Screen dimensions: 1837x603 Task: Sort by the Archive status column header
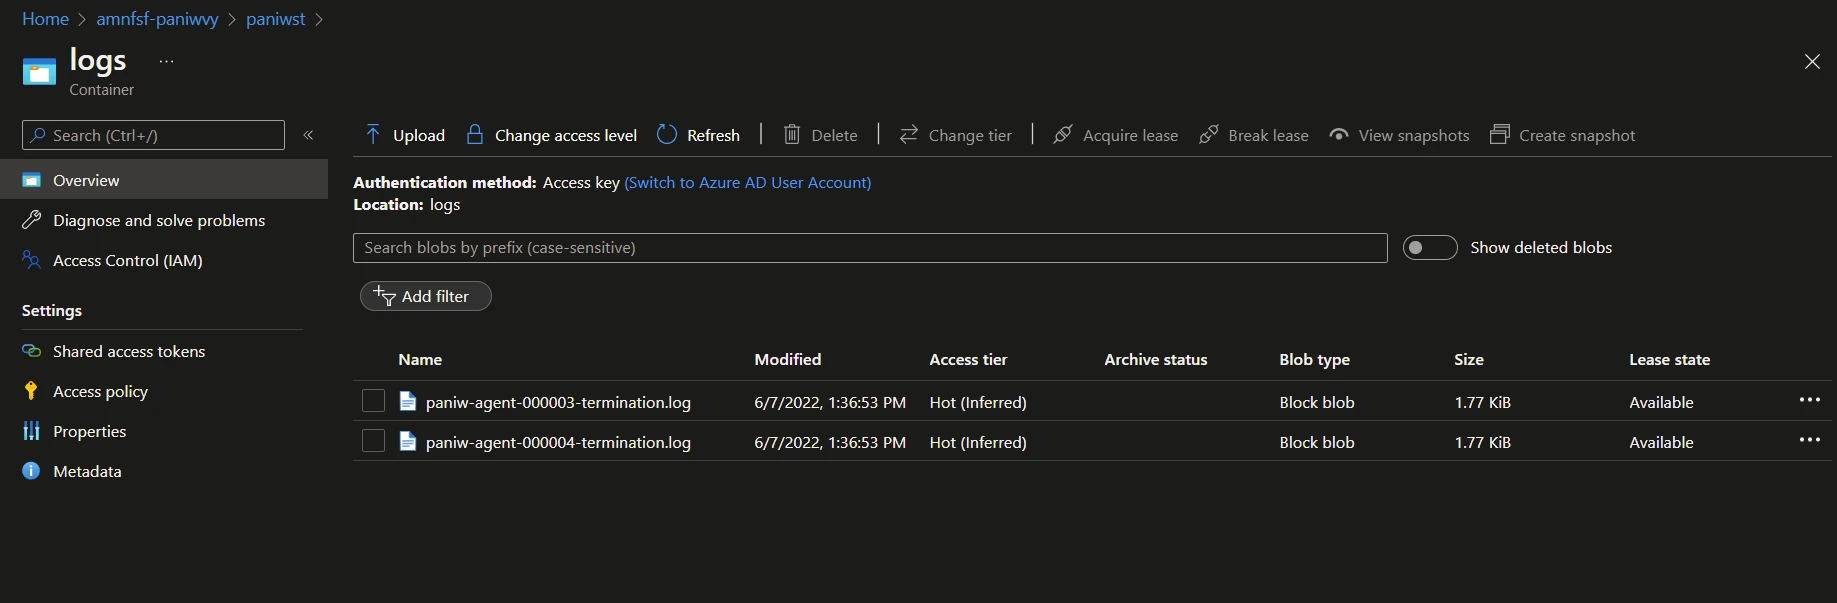(x=1156, y=359)
